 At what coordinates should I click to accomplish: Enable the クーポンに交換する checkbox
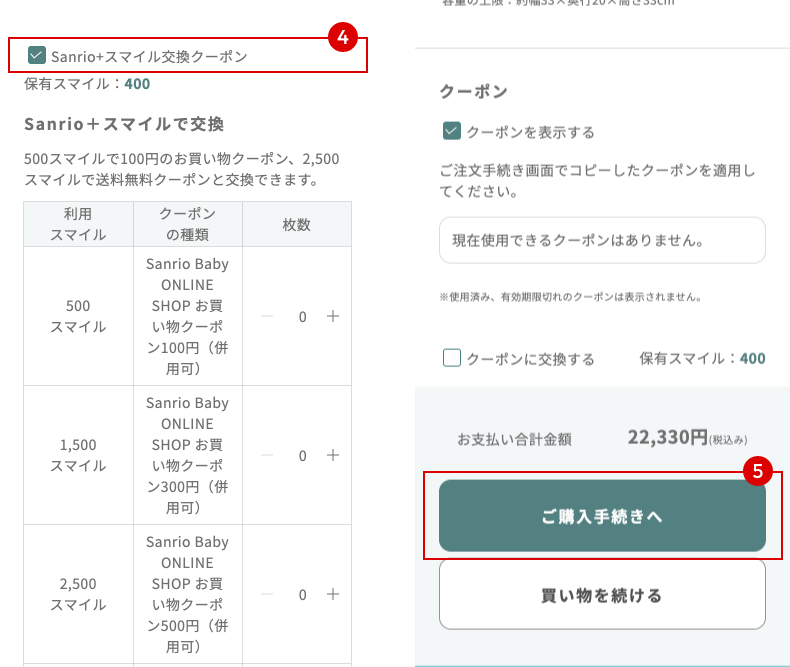coord(451,358)
